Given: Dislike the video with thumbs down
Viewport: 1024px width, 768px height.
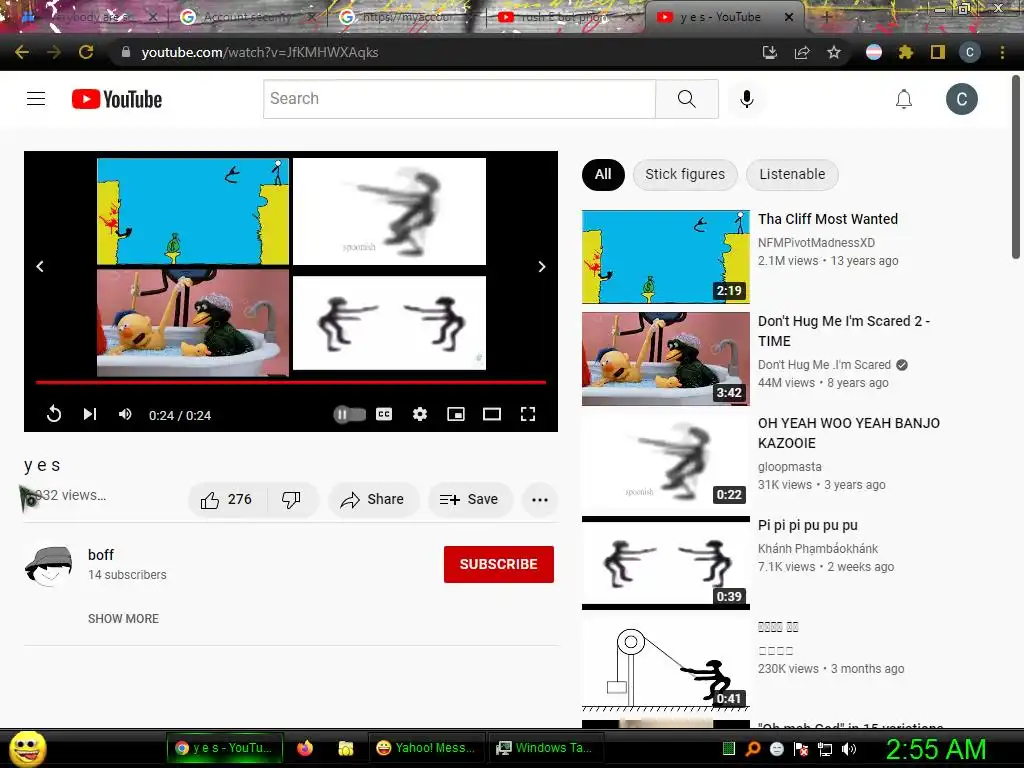Looking at the screenshot, I should click(x=291, y=500).
